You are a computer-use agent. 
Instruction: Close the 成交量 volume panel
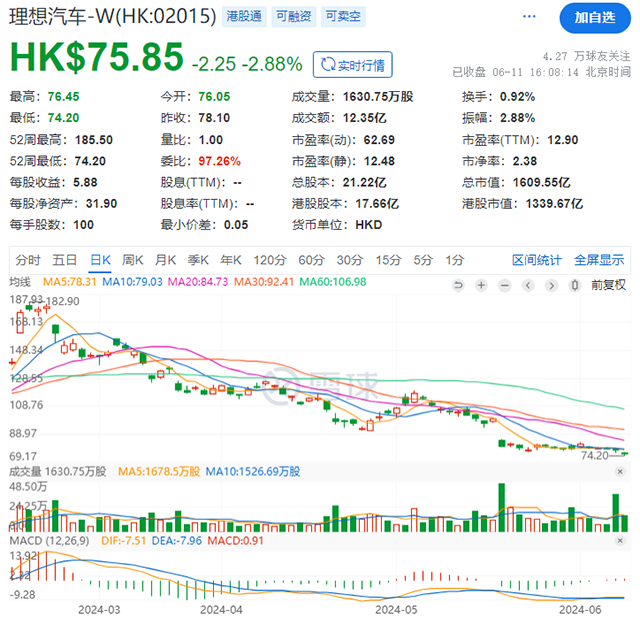(x=620, y=471)
